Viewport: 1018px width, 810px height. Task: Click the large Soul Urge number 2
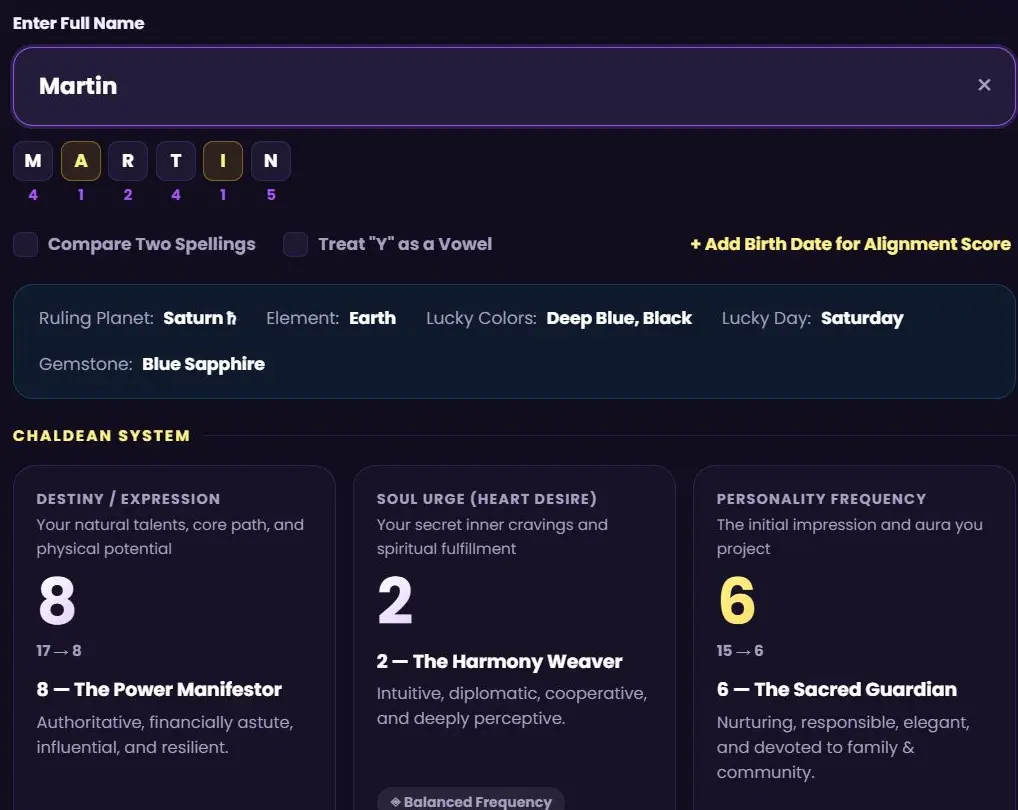395,600
